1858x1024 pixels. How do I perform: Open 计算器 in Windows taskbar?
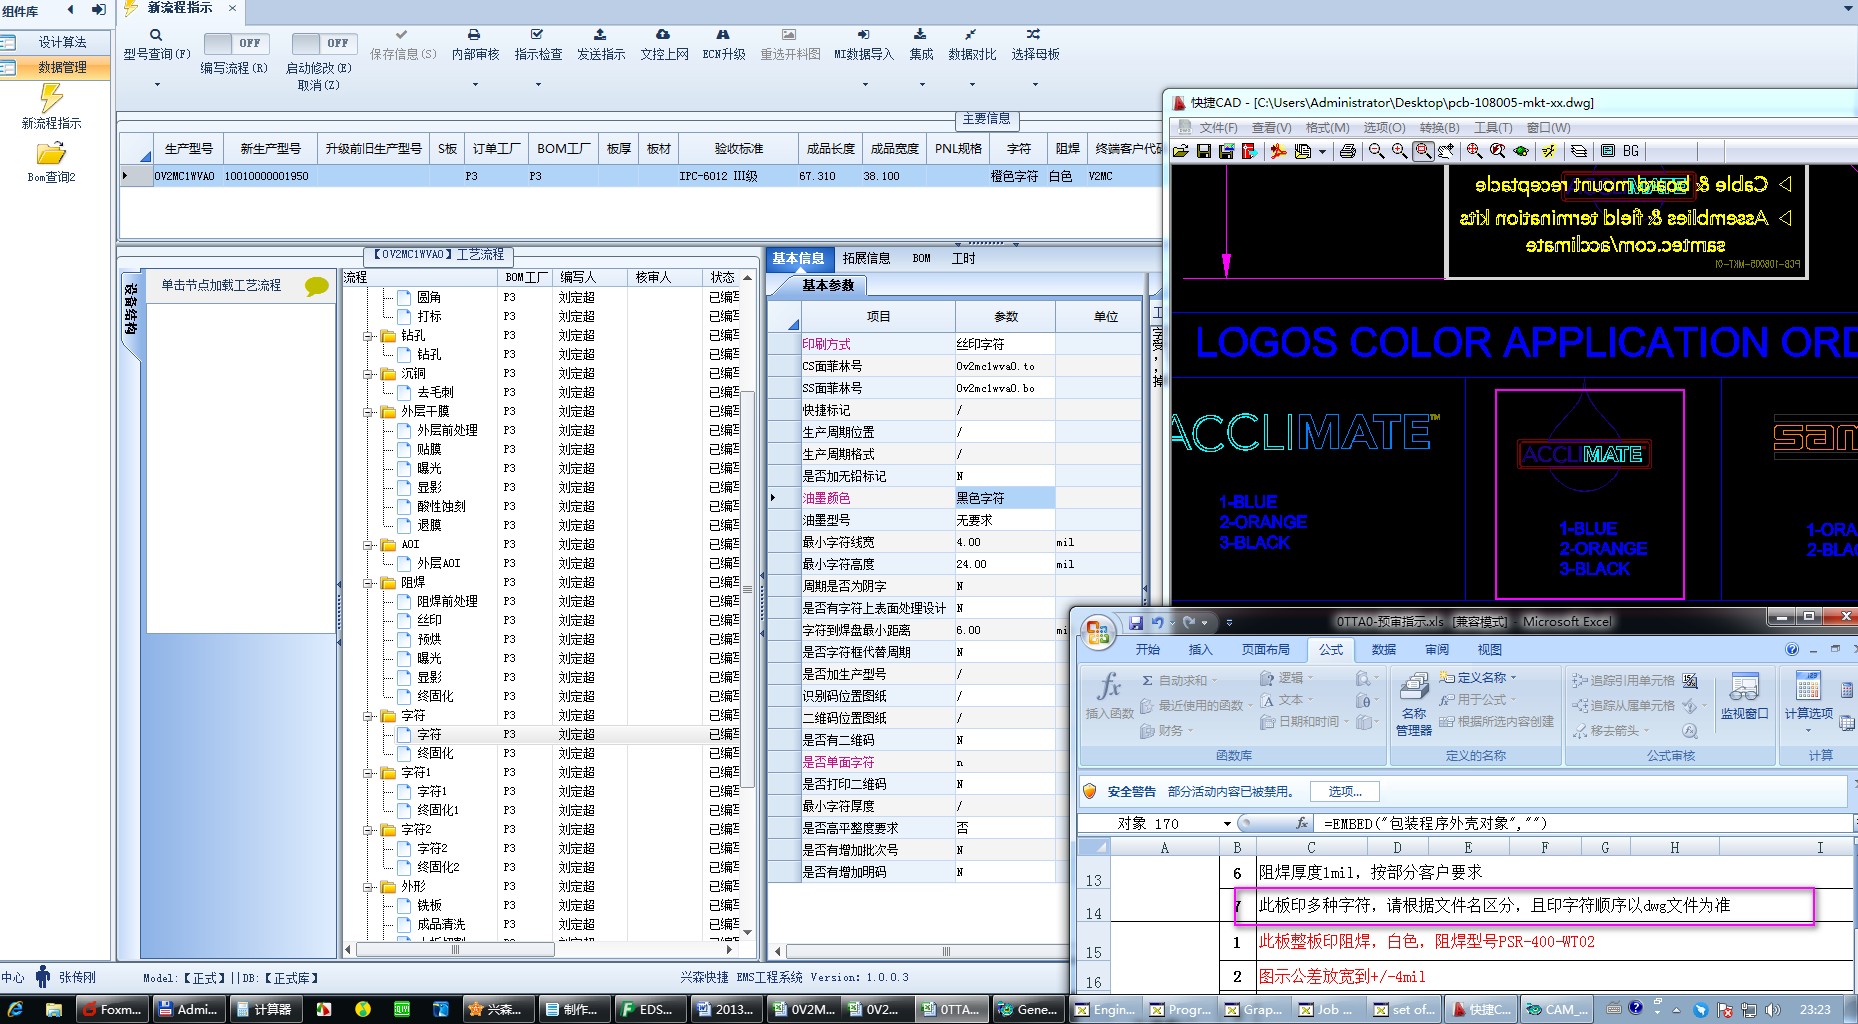pyautogui.click(x=265, y=1009)
